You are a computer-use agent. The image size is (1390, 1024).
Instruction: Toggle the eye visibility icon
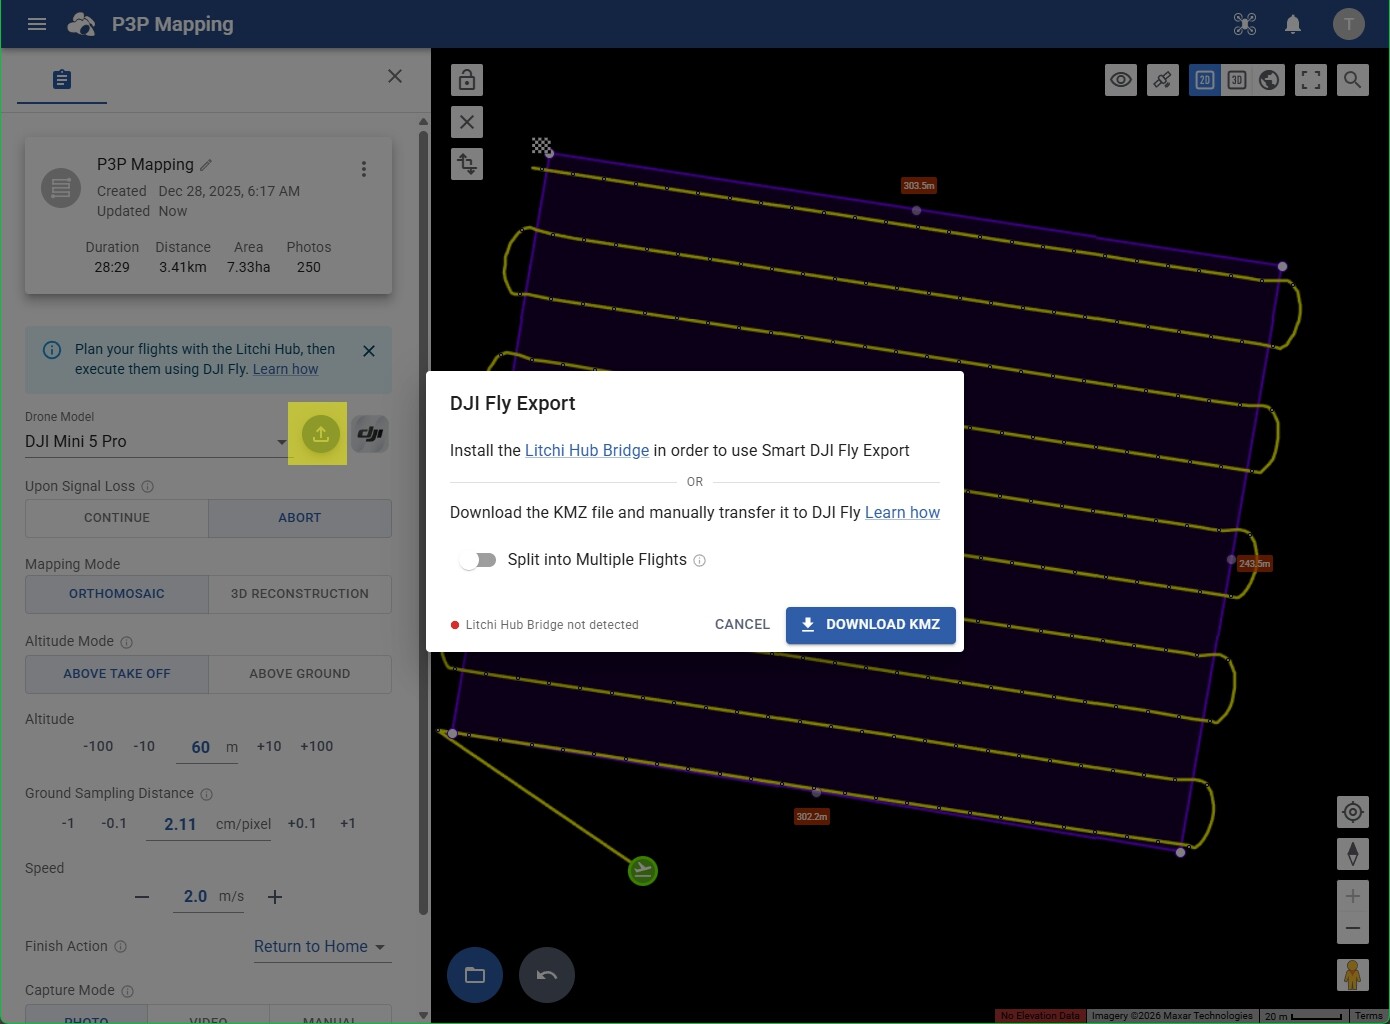[1121, 80]
